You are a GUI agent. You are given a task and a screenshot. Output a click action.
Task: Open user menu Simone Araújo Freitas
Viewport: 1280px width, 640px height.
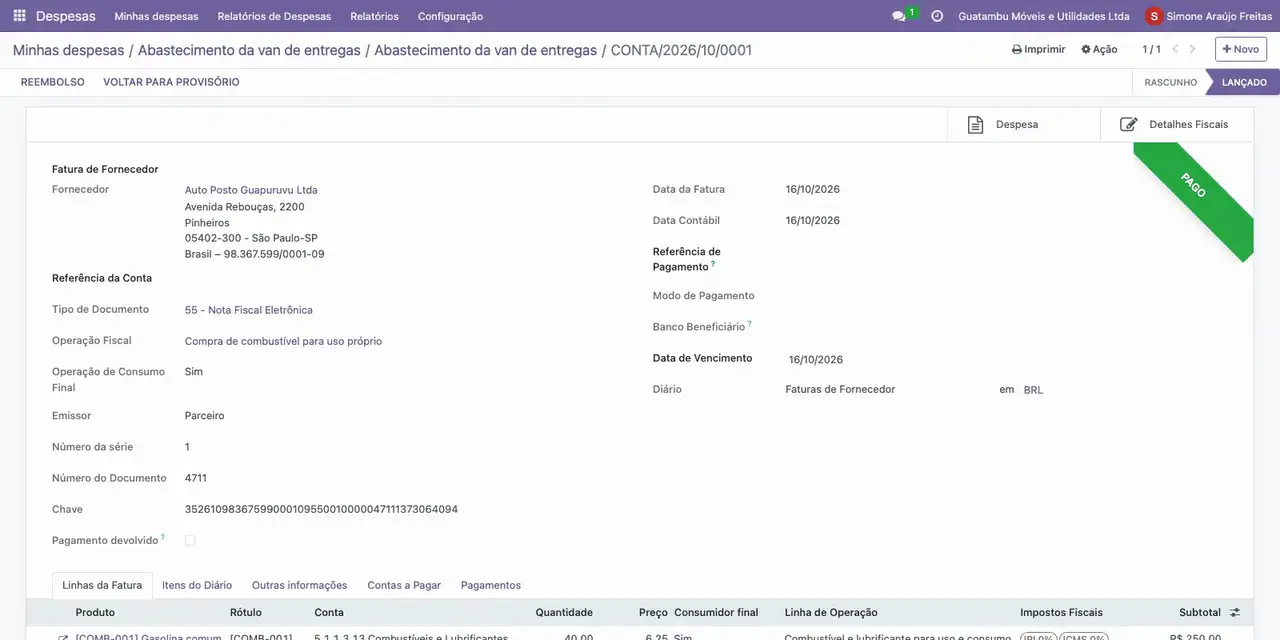tap(1209, 16)
